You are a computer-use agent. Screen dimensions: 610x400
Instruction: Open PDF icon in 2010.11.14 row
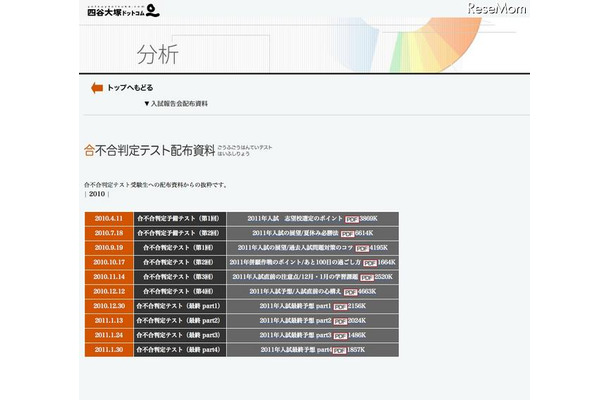[366, 278]
